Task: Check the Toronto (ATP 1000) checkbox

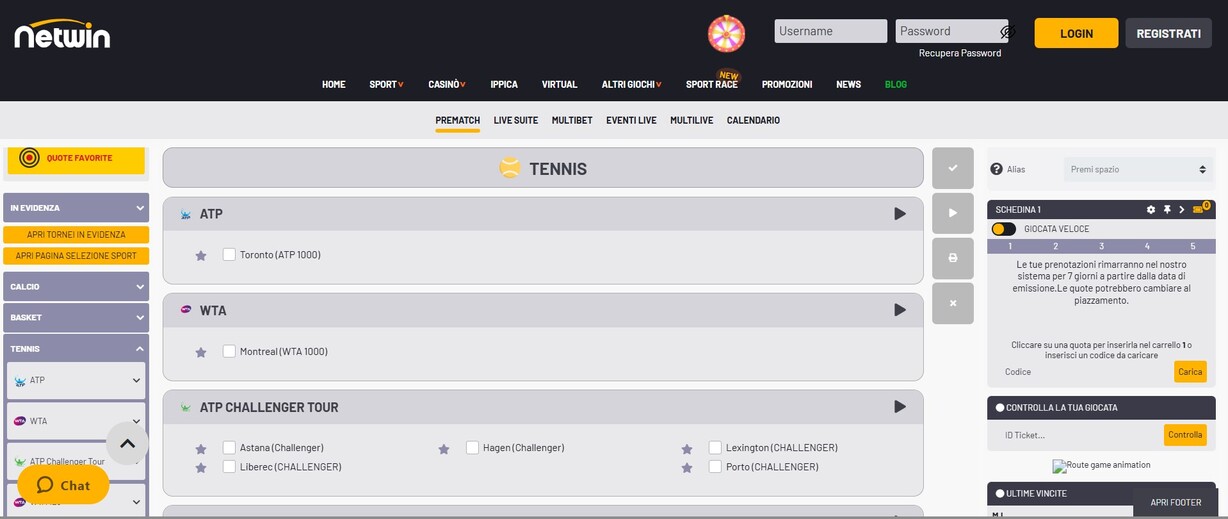Action: 229,255
